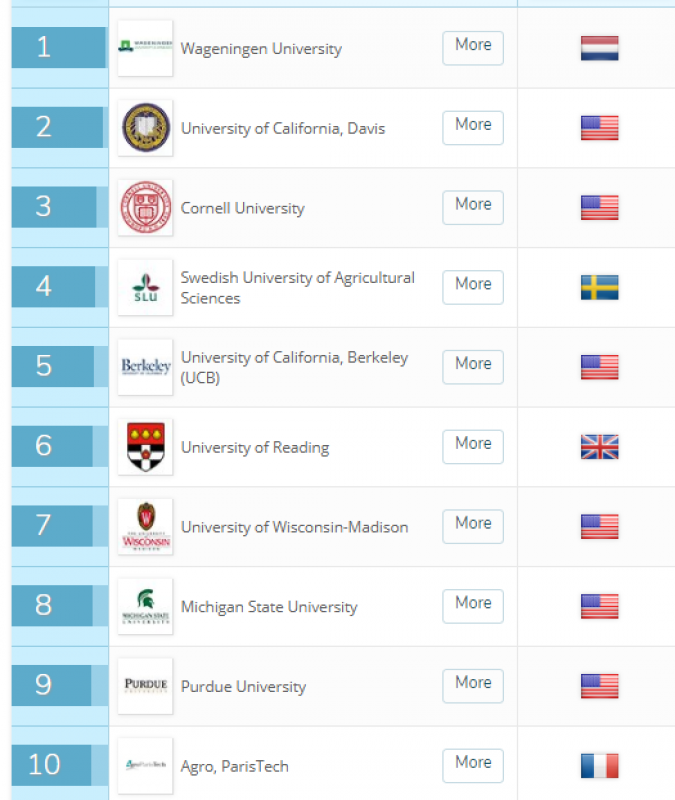Screen dimensions: 675x800
Task: Click the Cornell University crest logo
Action: pos(145,208)
